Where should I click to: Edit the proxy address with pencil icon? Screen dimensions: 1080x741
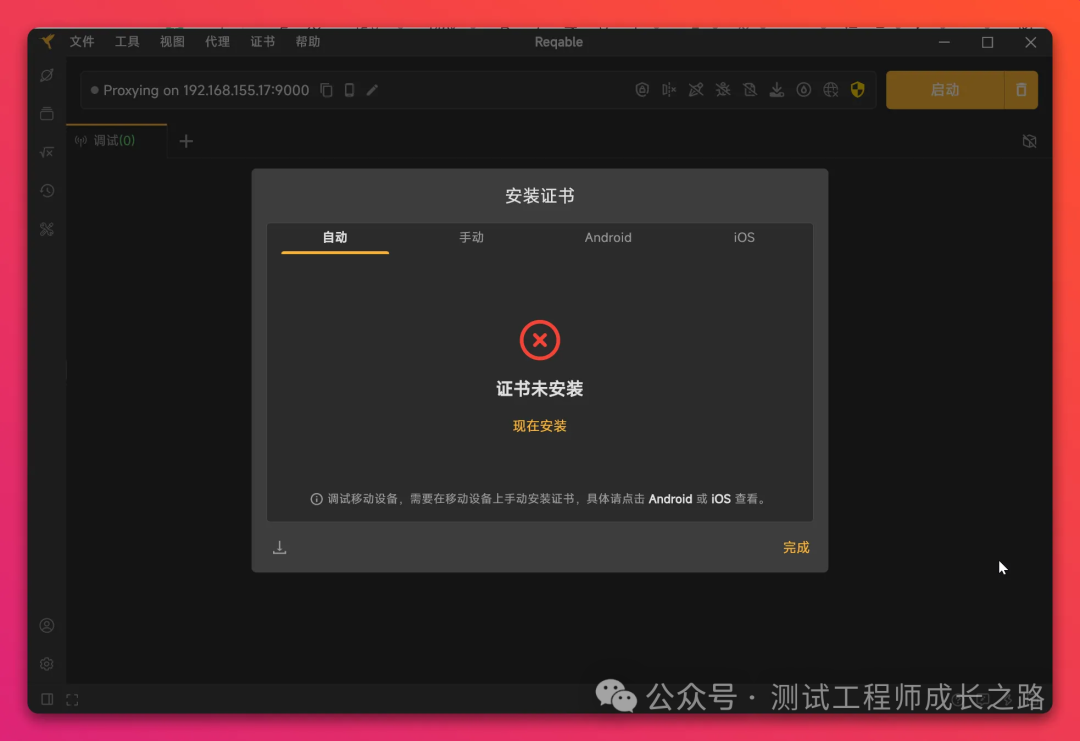click(x=372, y=90)
